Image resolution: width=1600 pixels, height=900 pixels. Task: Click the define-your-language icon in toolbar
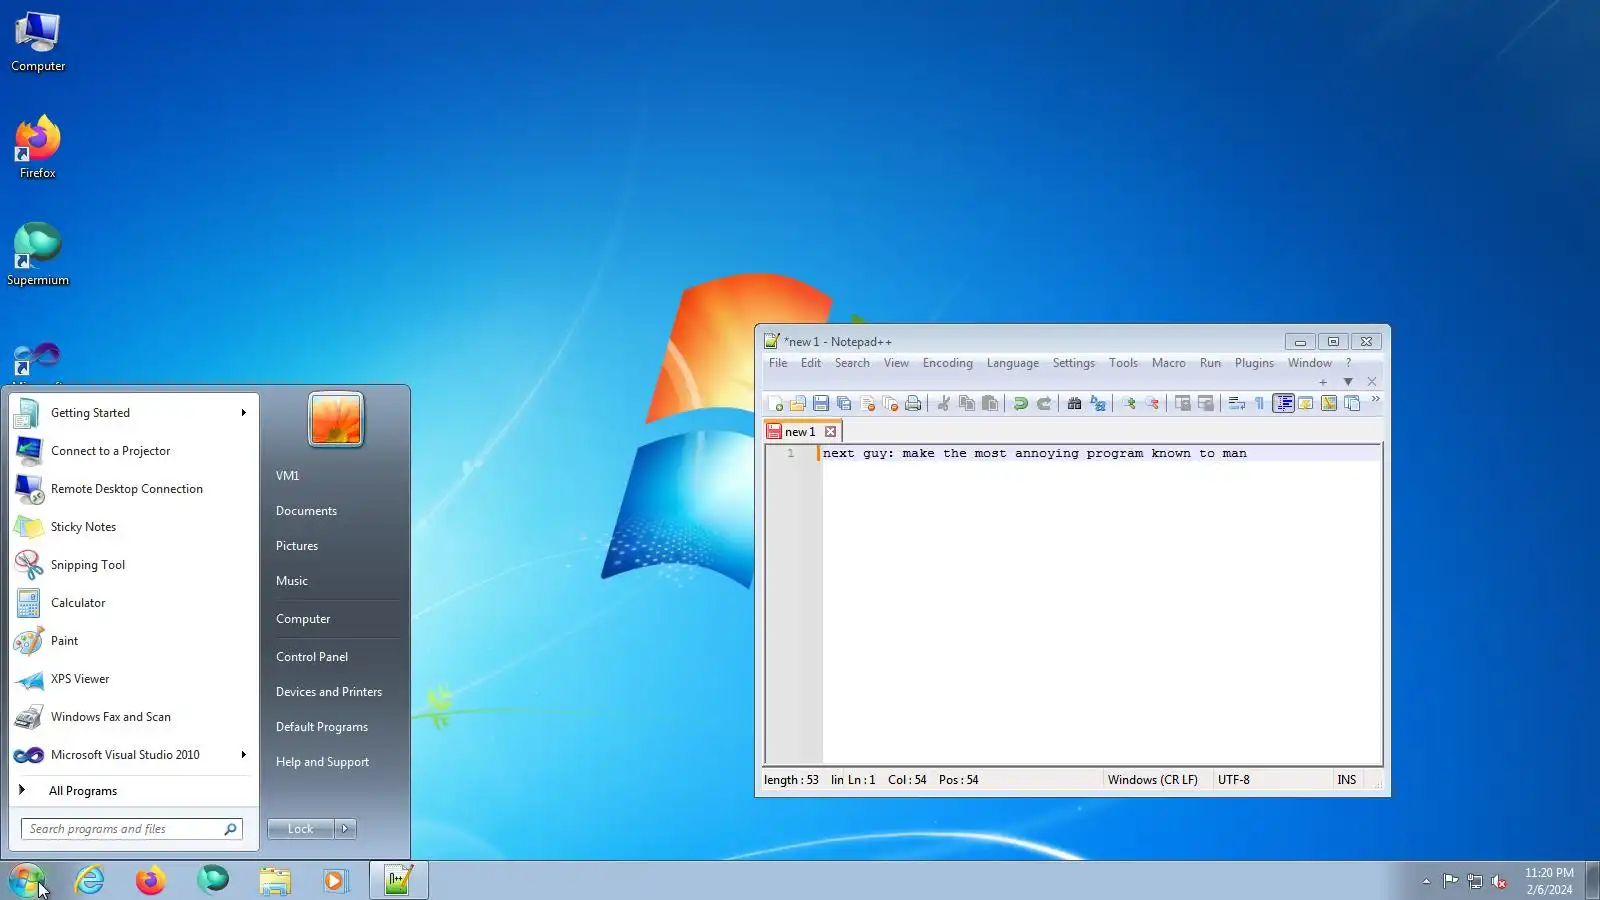coord(1306,403)
